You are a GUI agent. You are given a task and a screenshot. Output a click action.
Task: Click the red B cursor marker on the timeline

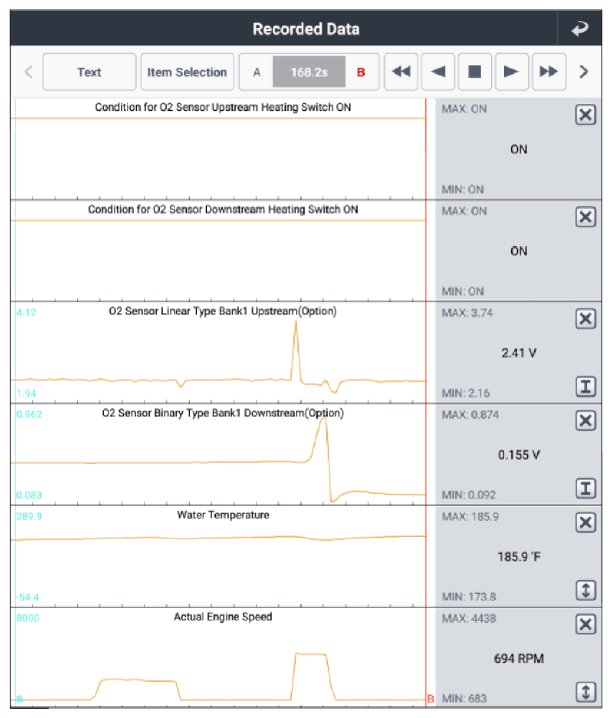click(430, 699)
